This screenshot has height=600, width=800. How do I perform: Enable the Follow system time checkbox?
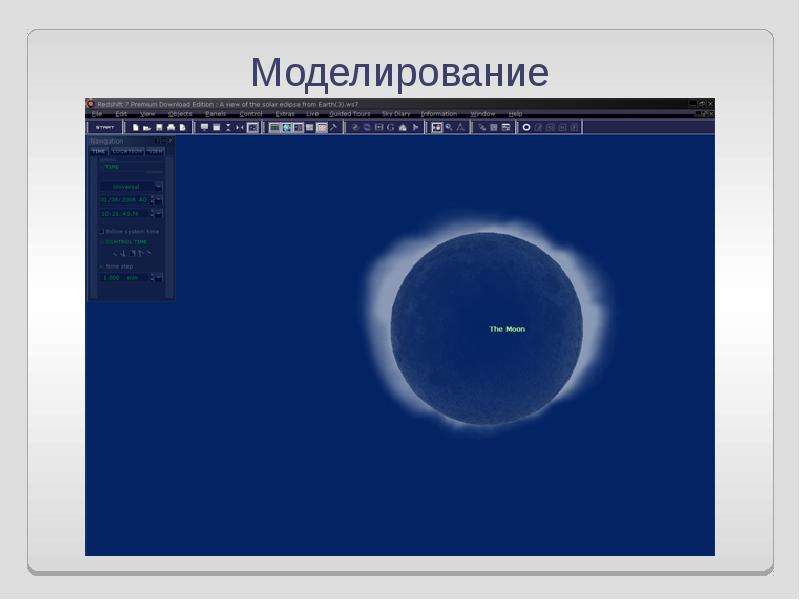point(101,232)
